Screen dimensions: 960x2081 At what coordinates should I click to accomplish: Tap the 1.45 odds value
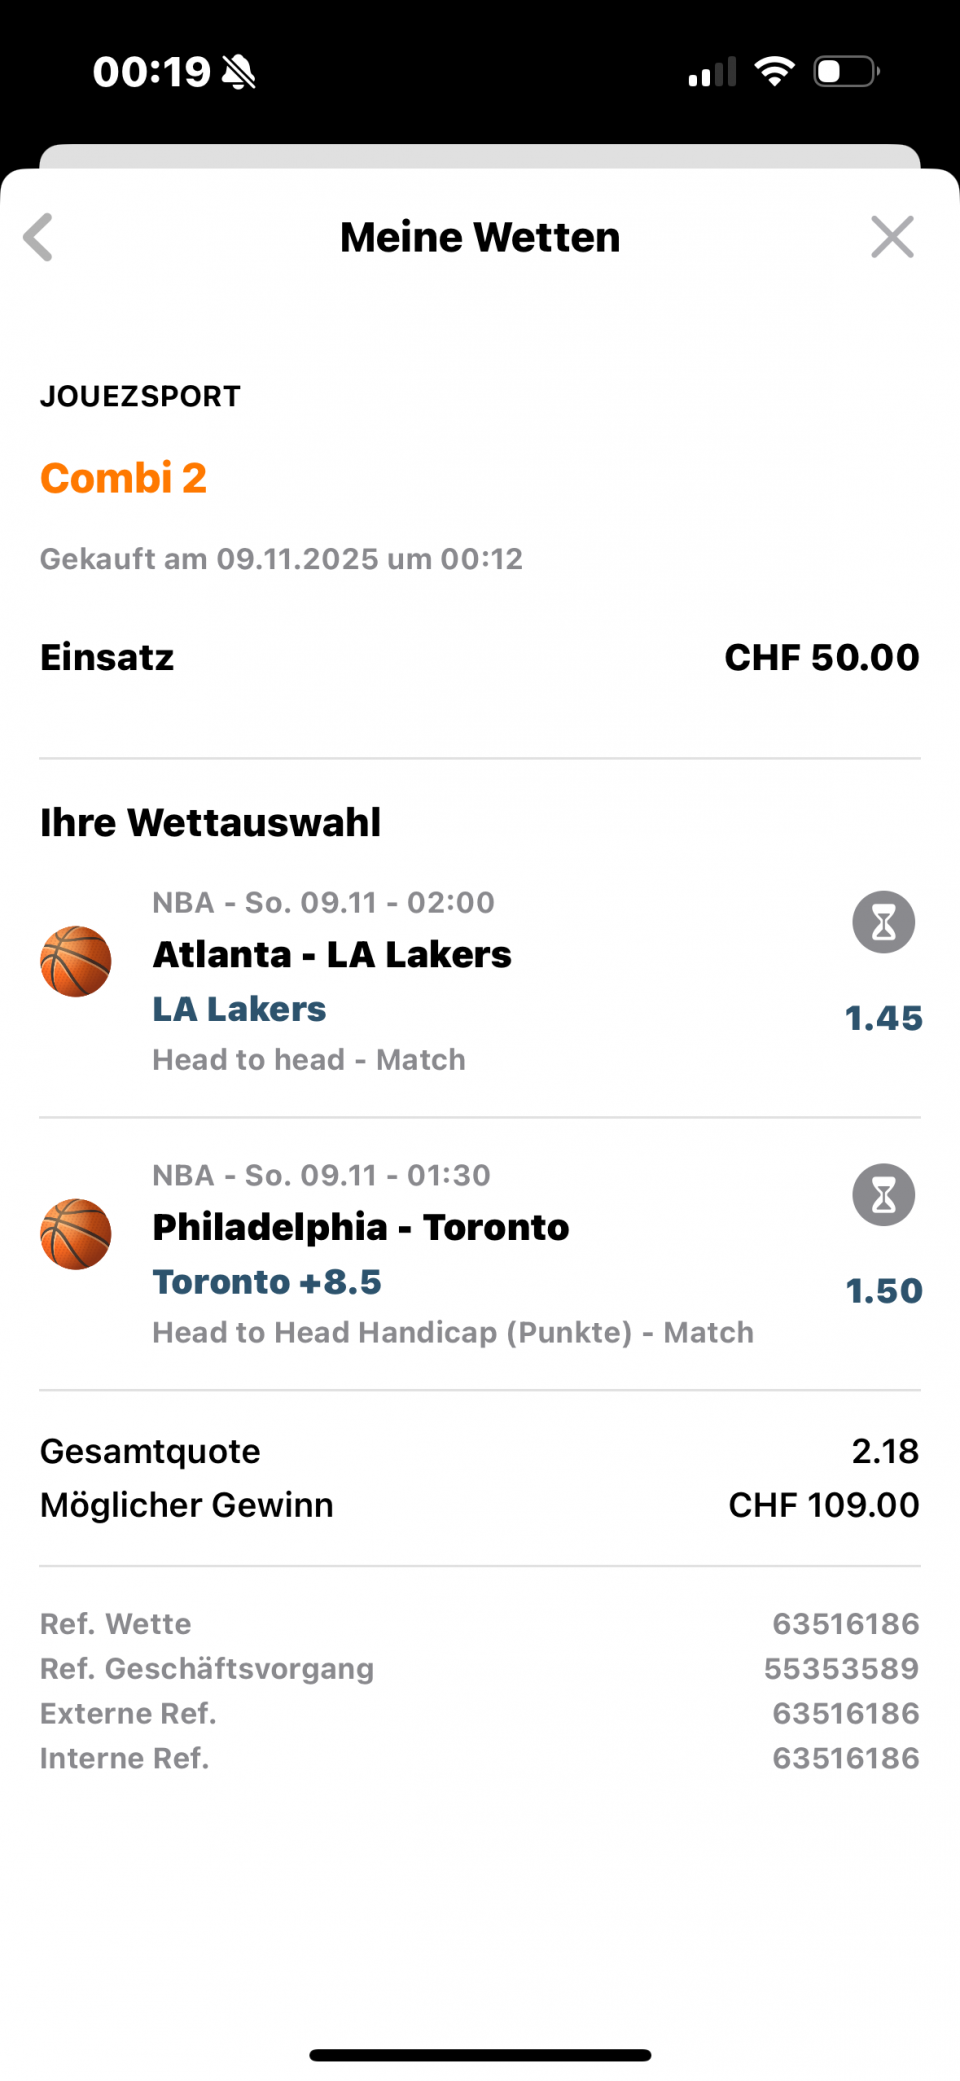pyautogui.click(x=883, y=1018)
